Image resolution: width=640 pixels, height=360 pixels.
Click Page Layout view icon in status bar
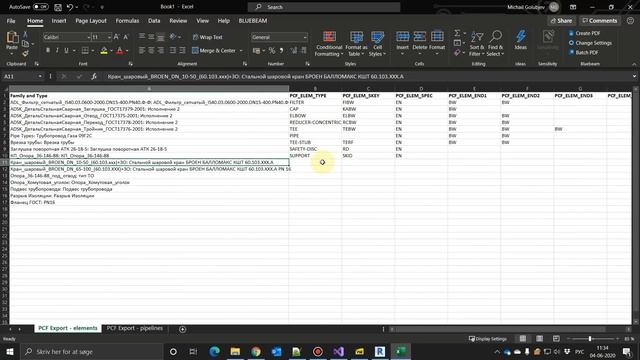539,339
